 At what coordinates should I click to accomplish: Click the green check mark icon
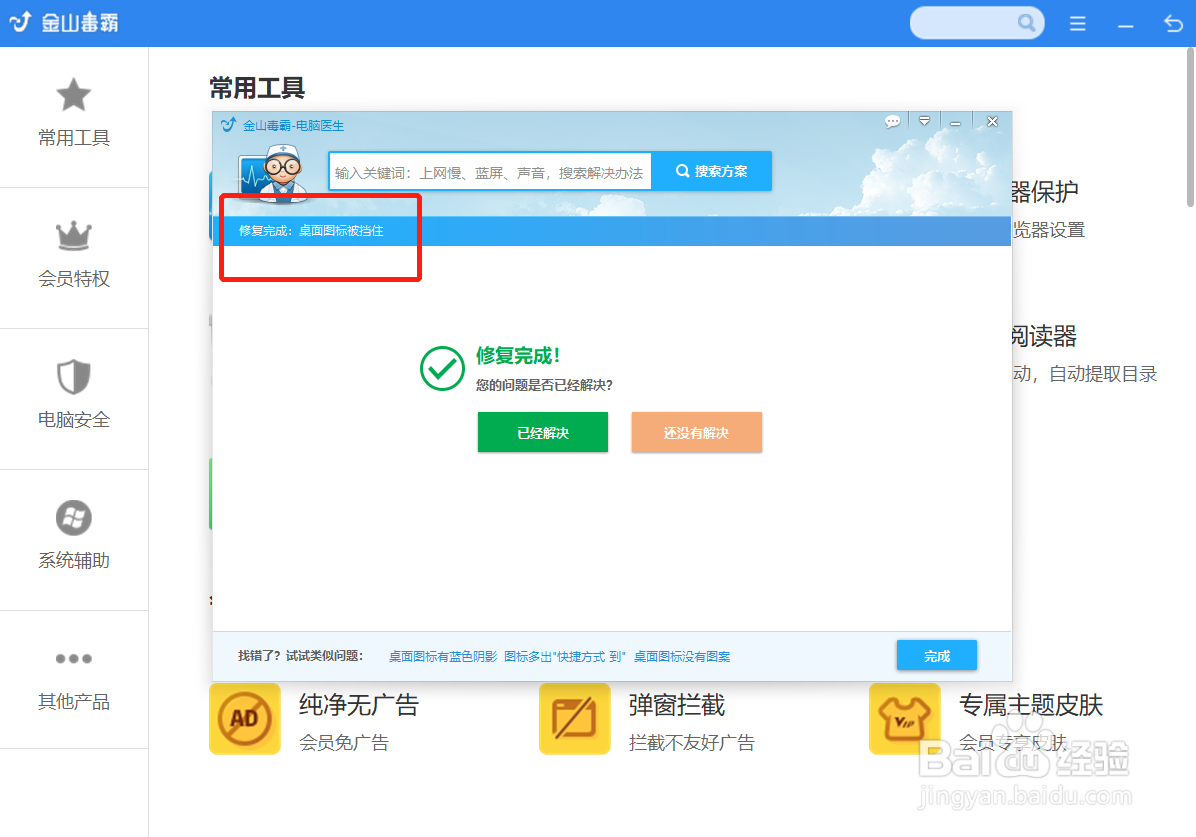pos(442,369)
